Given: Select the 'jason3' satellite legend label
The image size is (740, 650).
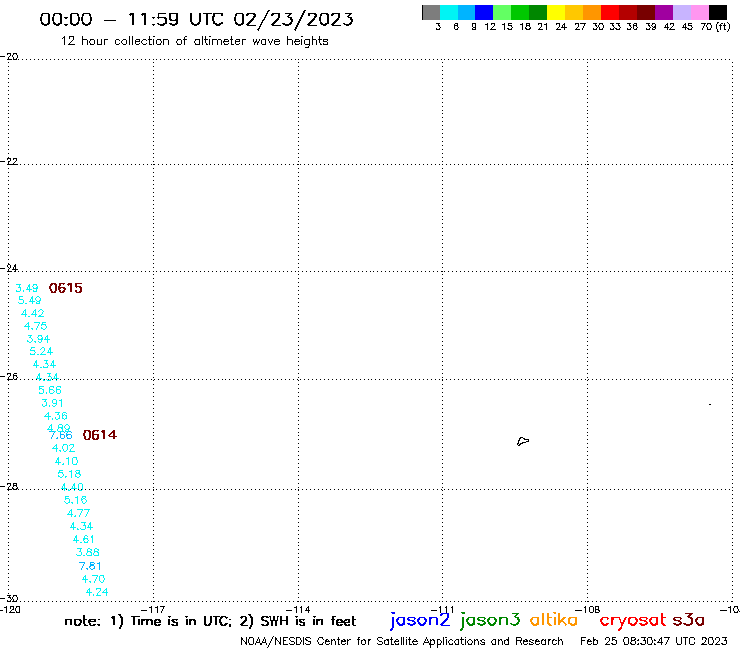Looking at the screenshot, I should [490, 620].
